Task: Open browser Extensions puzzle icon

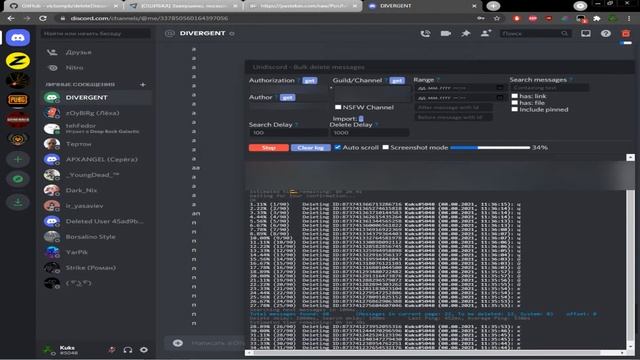Action: coord(597,18)
